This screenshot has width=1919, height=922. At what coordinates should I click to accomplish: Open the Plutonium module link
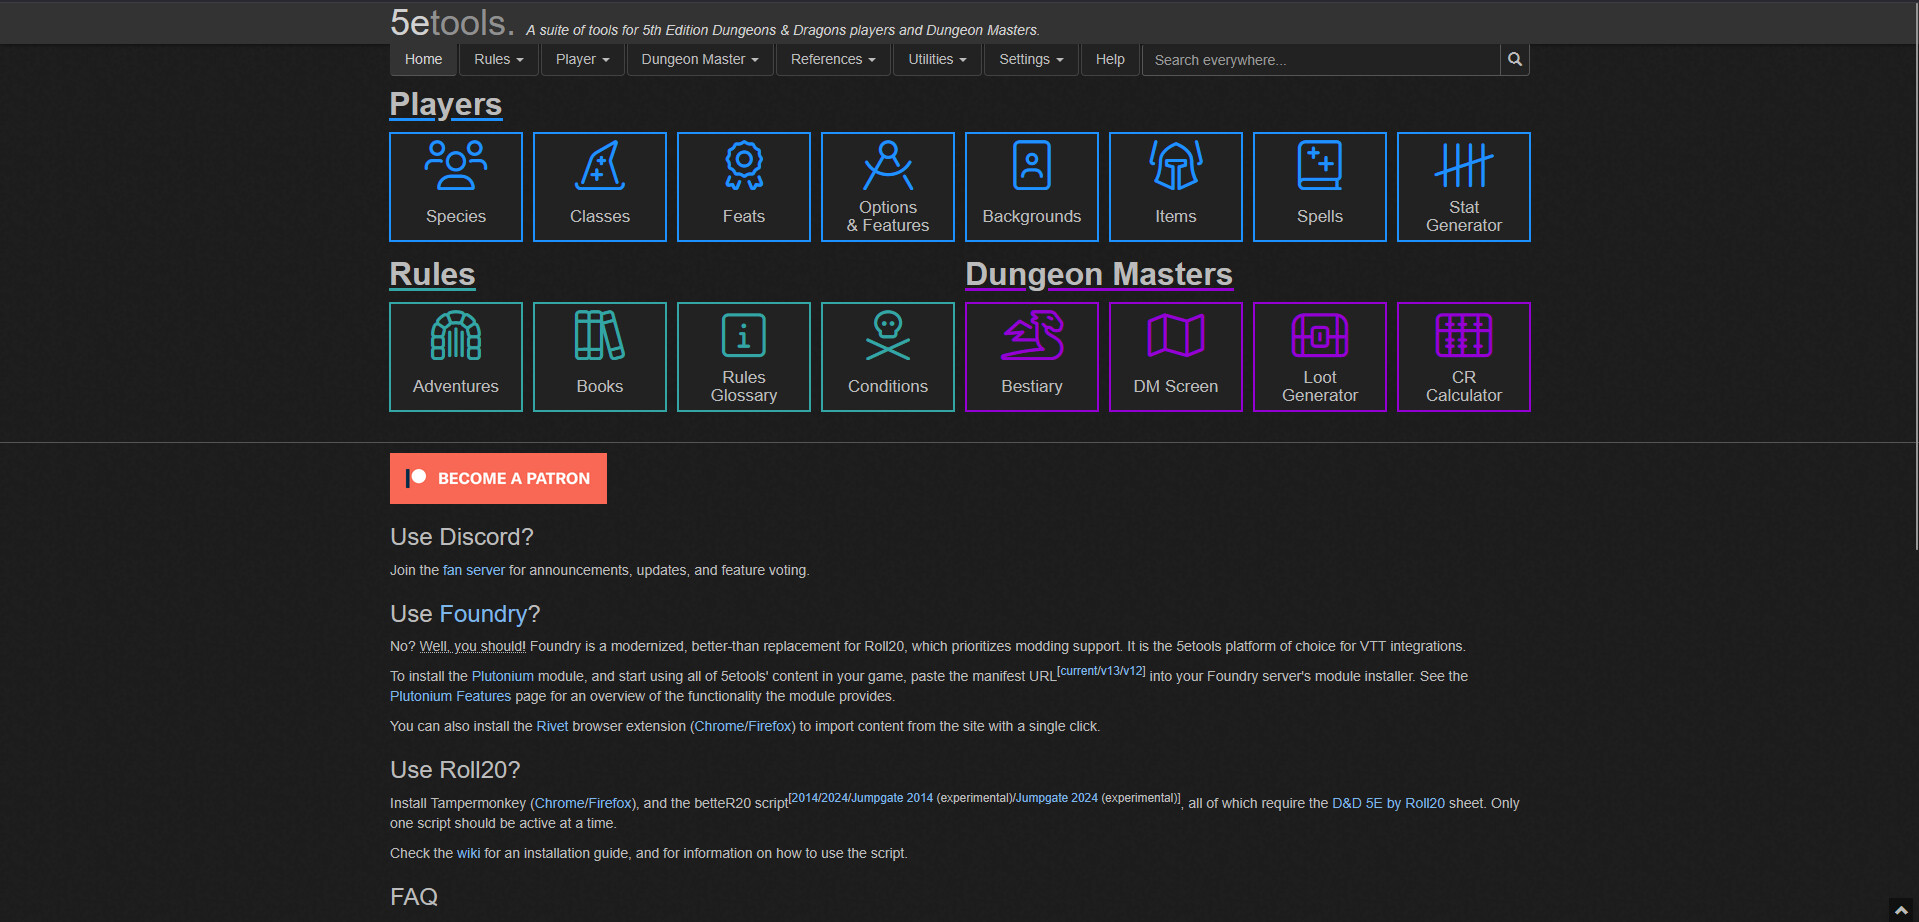pyautogui.click(x=503, y=676)
